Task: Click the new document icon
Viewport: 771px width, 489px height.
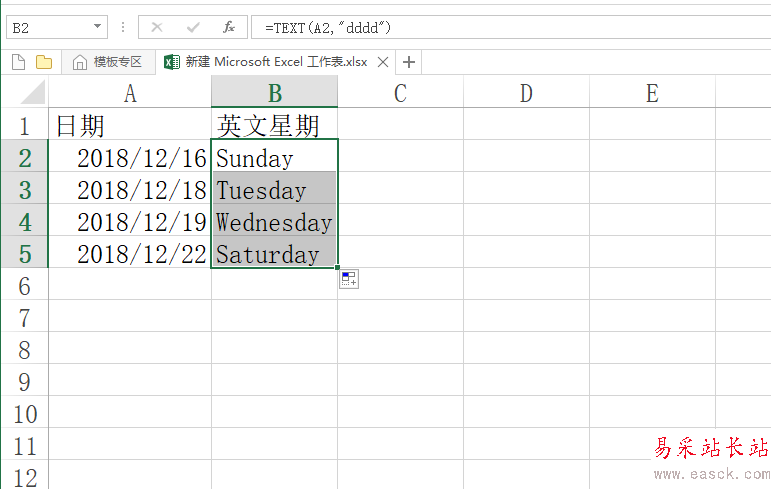Action: 18,62
